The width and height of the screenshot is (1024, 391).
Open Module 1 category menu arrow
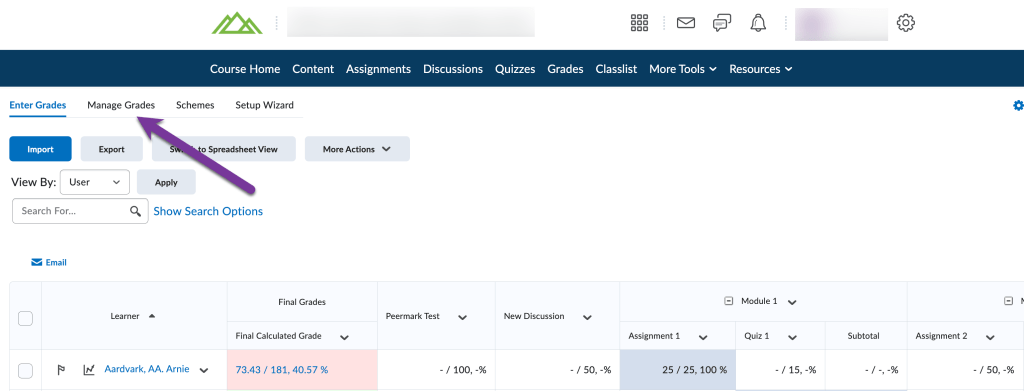pos(792,302)
